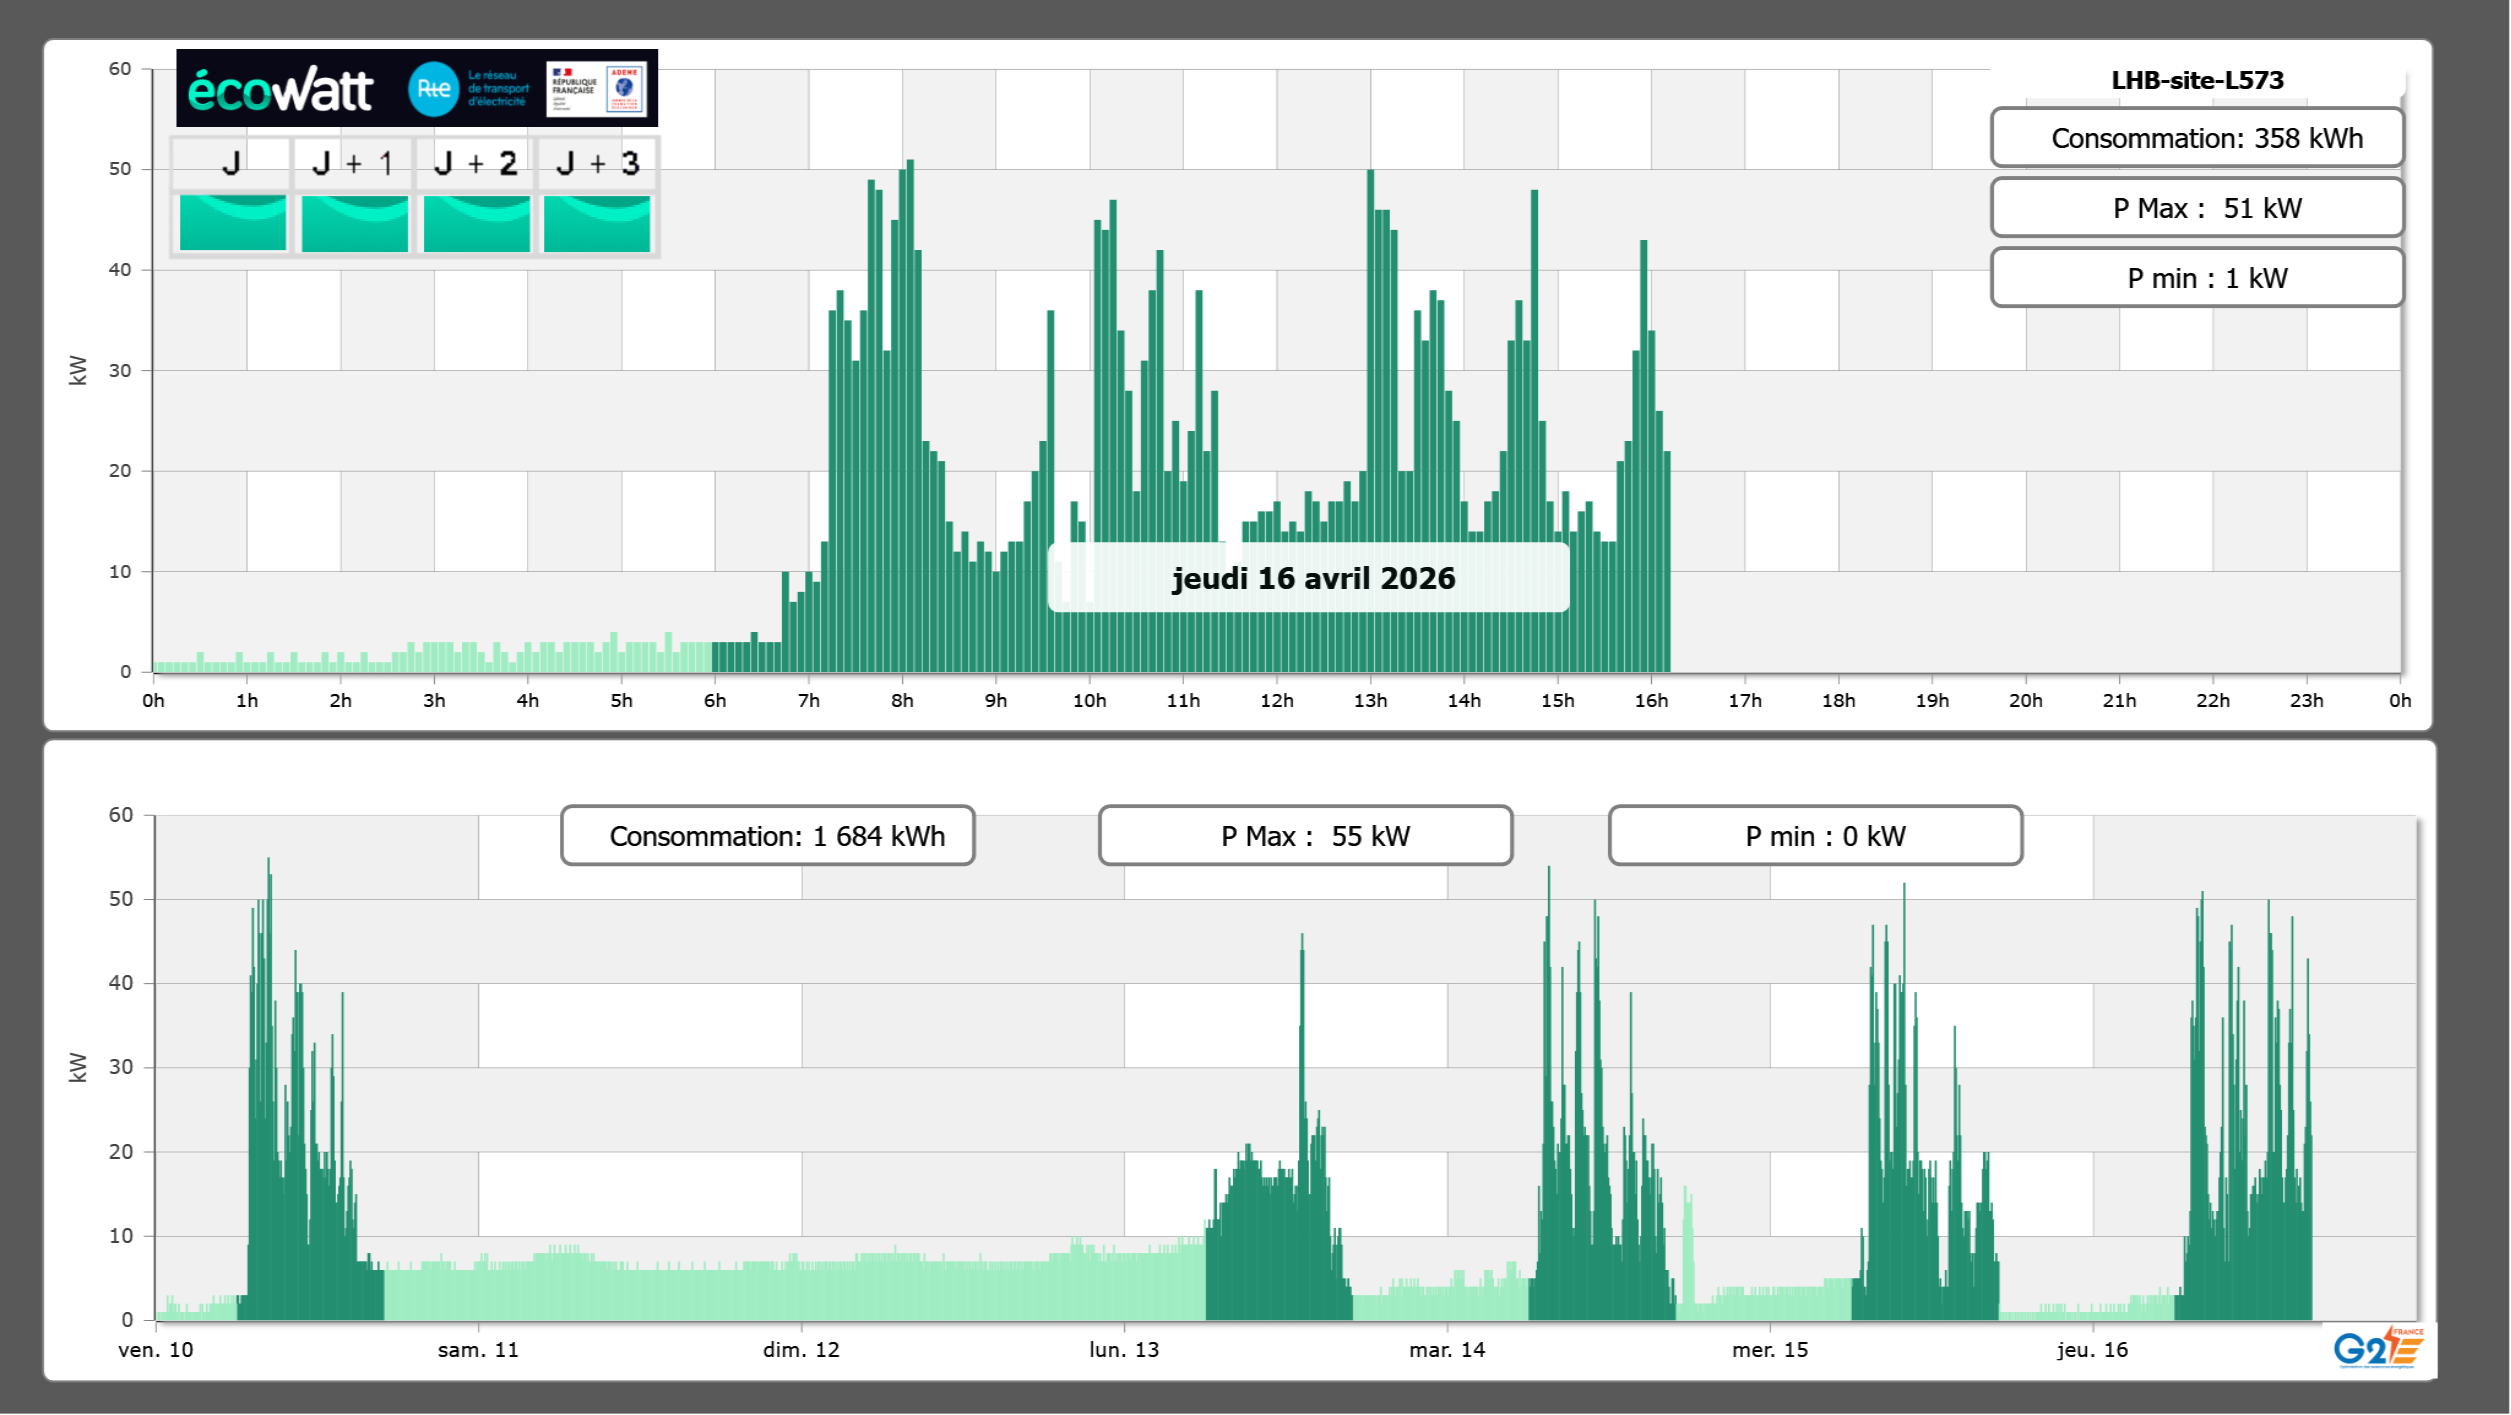2511x1415 pixels.
Task: Click the P min : 1 kW box
Action: pyautogui.click(x=2196, y=278)
